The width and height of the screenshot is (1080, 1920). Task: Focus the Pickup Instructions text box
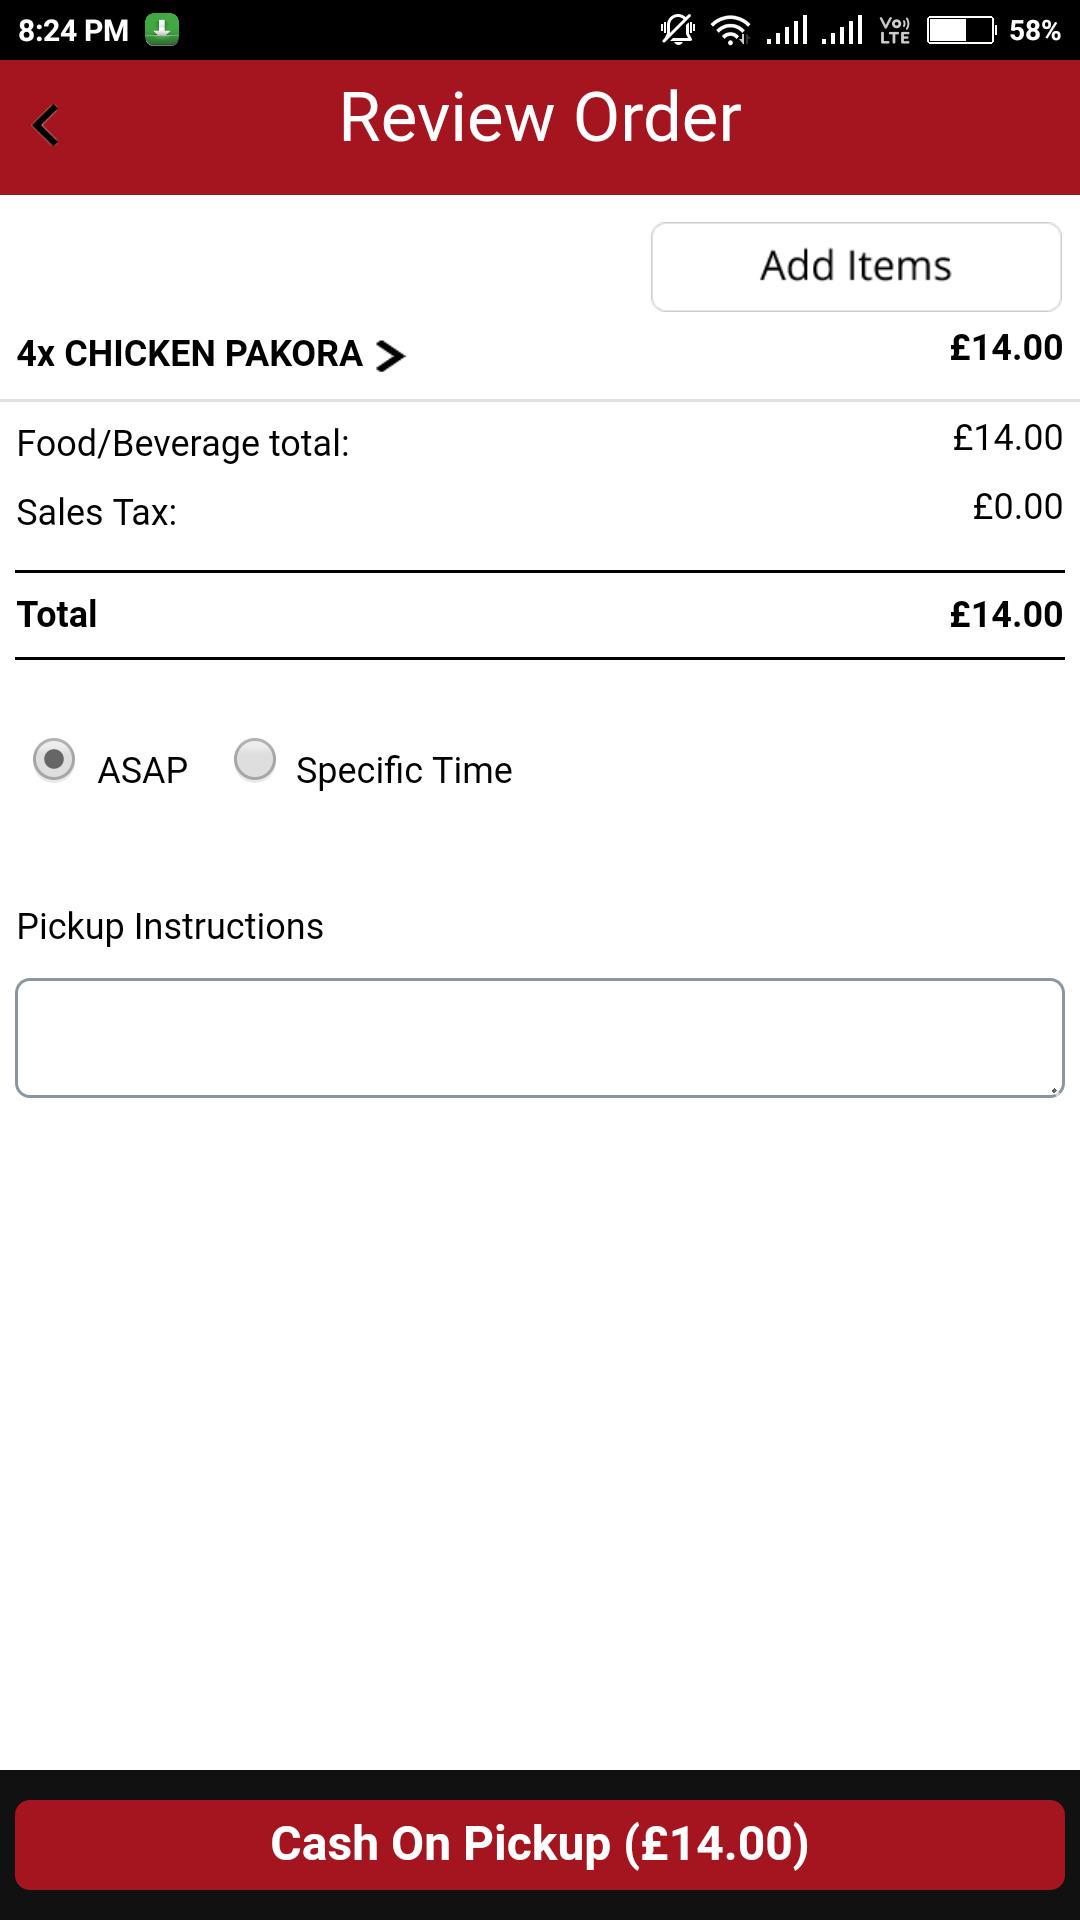pos(540,1038)
